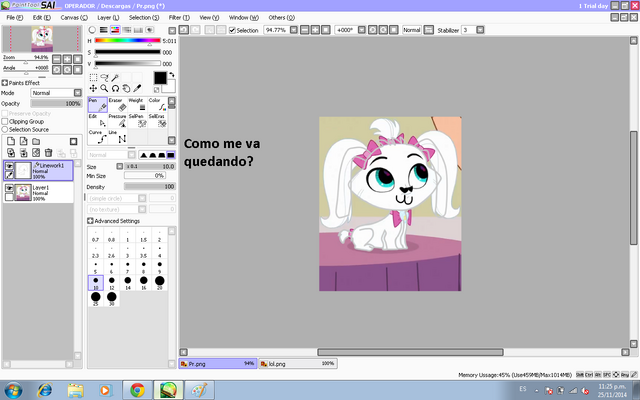
Task: Select the Curve tool
Action: point(98,137)
